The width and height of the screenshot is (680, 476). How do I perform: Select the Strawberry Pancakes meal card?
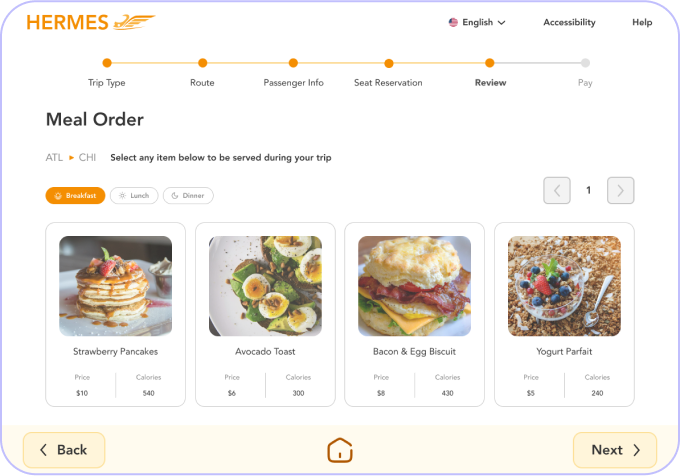click(115, 315)
